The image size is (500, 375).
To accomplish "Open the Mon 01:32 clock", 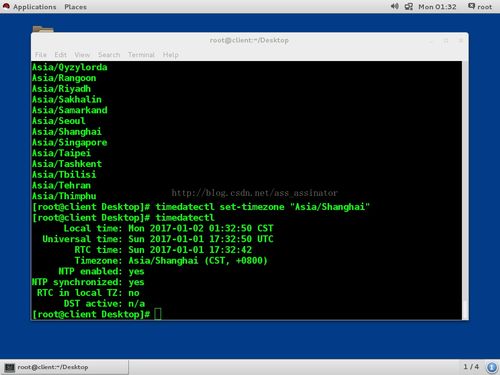I will click(437, 7).
